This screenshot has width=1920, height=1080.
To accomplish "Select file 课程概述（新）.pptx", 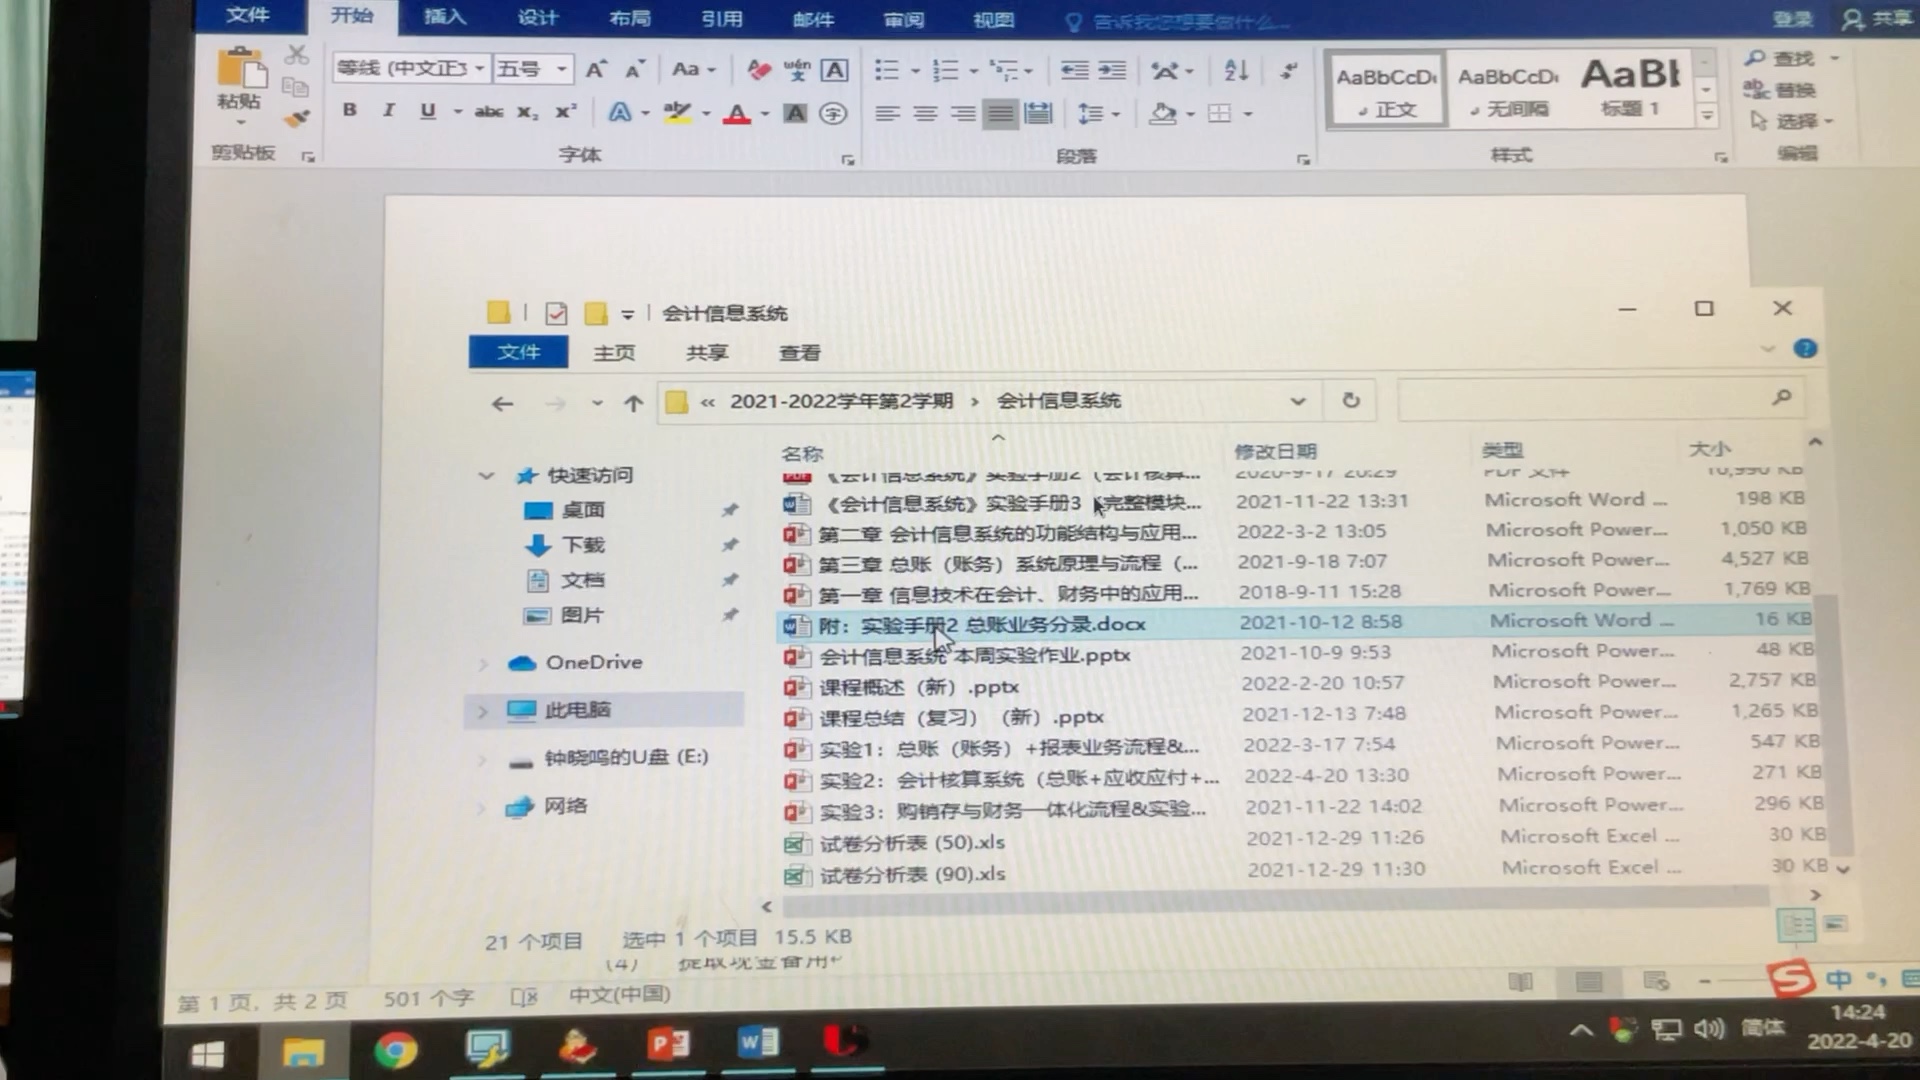I will click(x=919, y=687).
